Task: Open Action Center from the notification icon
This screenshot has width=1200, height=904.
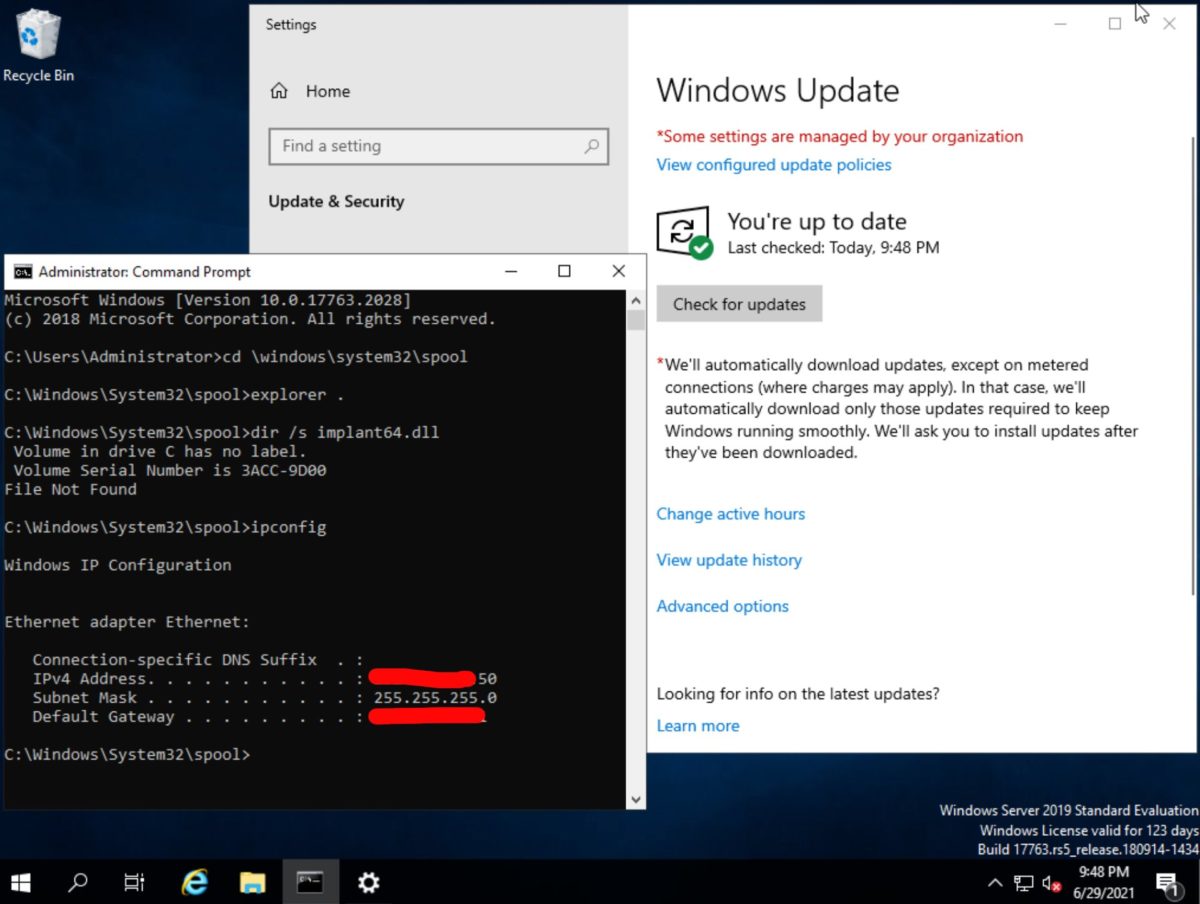Action: [x=1168, y=883]
